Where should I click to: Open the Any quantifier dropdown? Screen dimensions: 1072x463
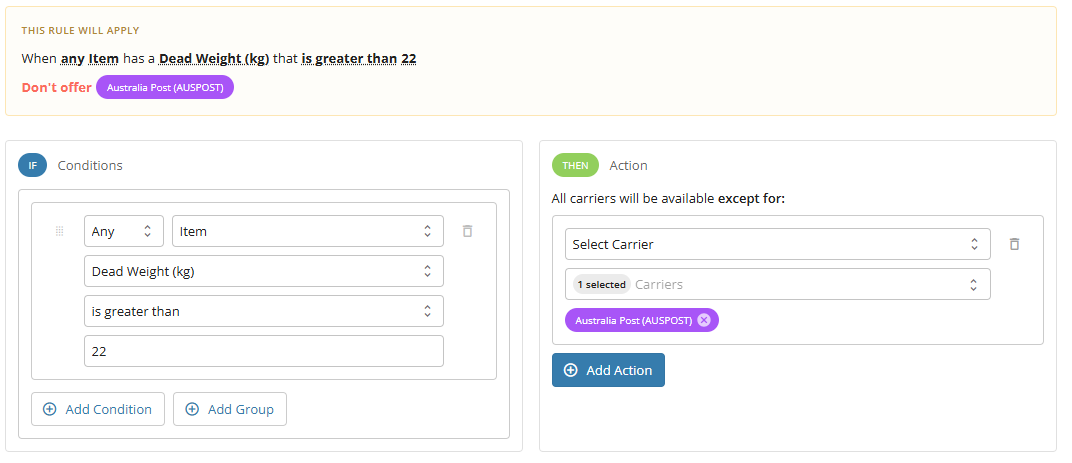pos(124,231)
